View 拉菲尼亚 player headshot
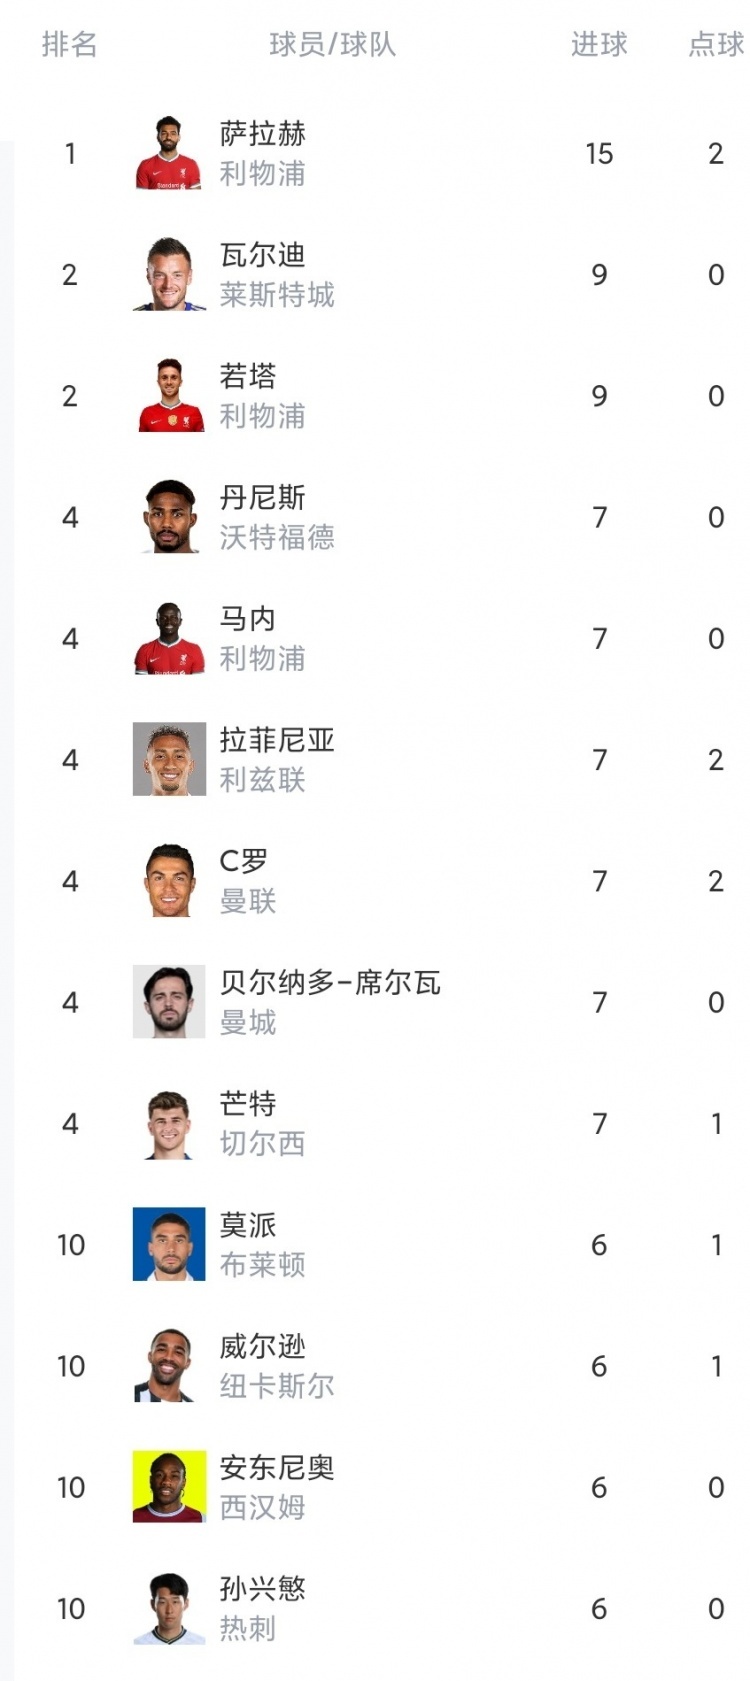Viewport: 750px width, 1681px height. (169, 759)
